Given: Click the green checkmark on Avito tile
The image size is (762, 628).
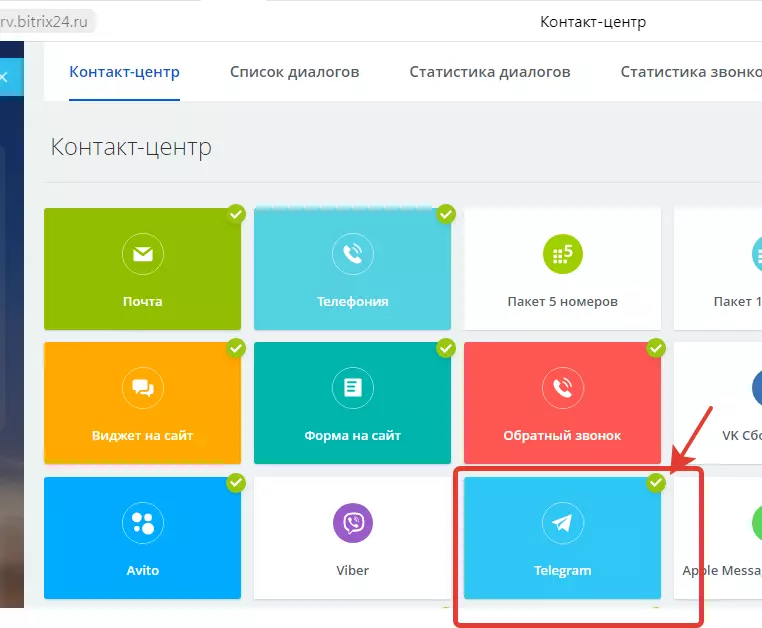Looking at the screenshot, I should click(236, 483).
